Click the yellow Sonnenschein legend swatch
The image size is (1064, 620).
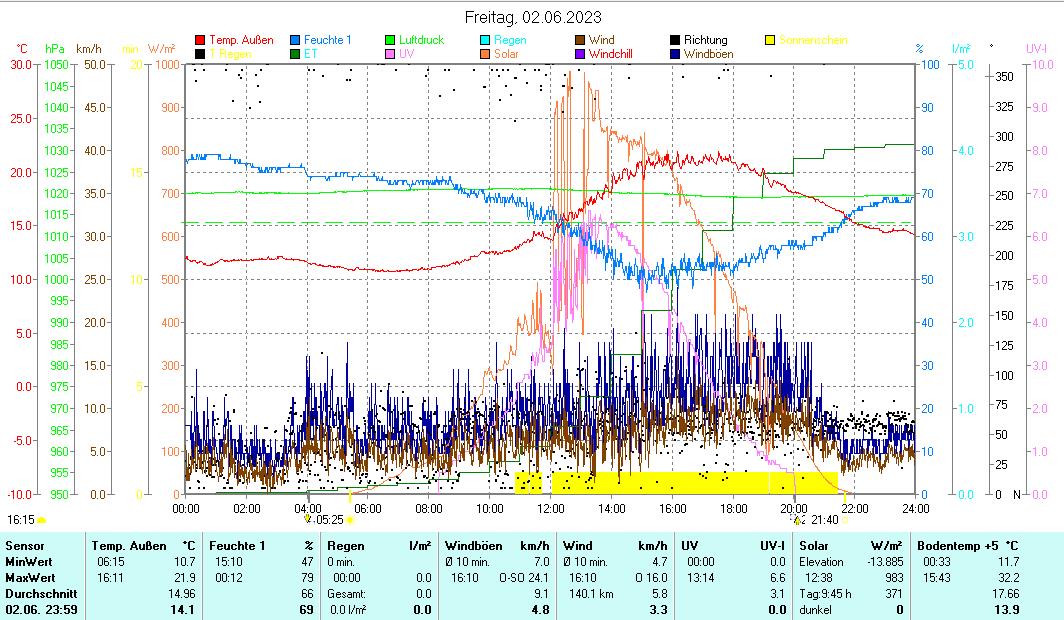click(770, 40)
